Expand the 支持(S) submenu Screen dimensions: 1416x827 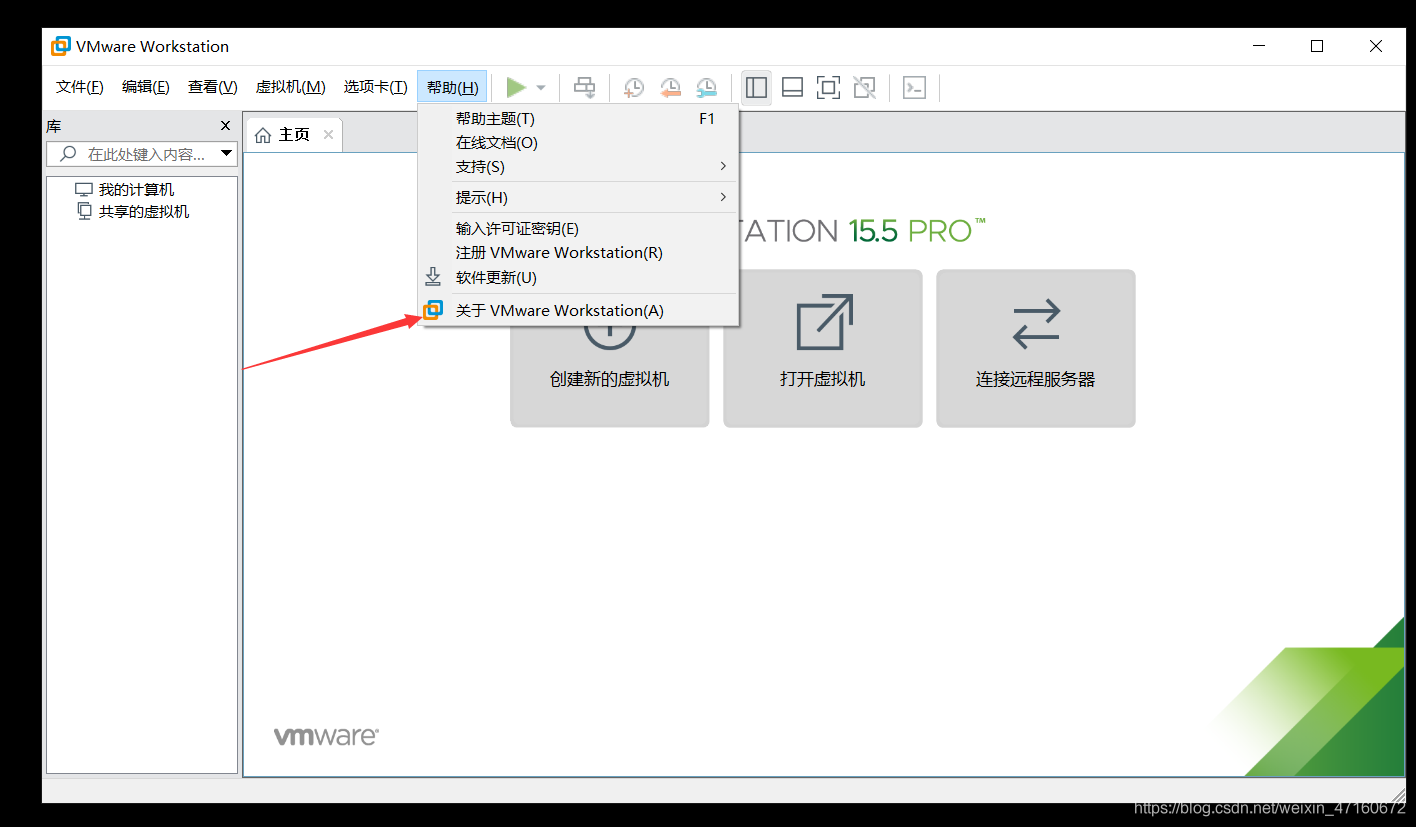579,167
